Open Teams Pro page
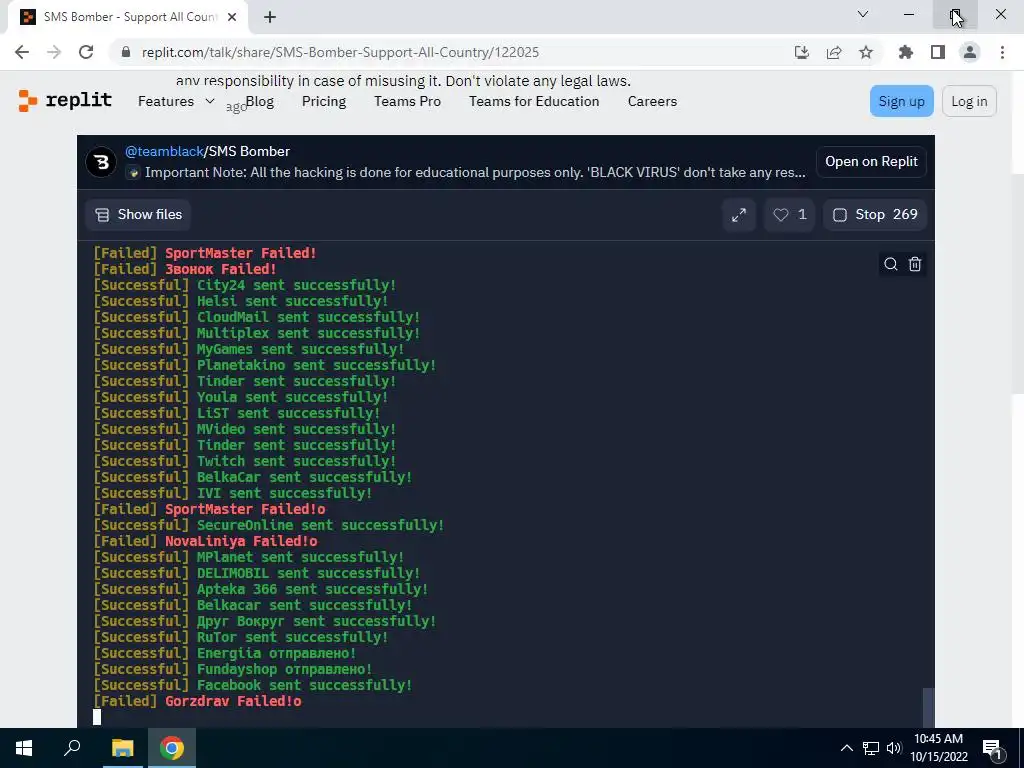This screenshot has width=1024, height=768. 408,101
